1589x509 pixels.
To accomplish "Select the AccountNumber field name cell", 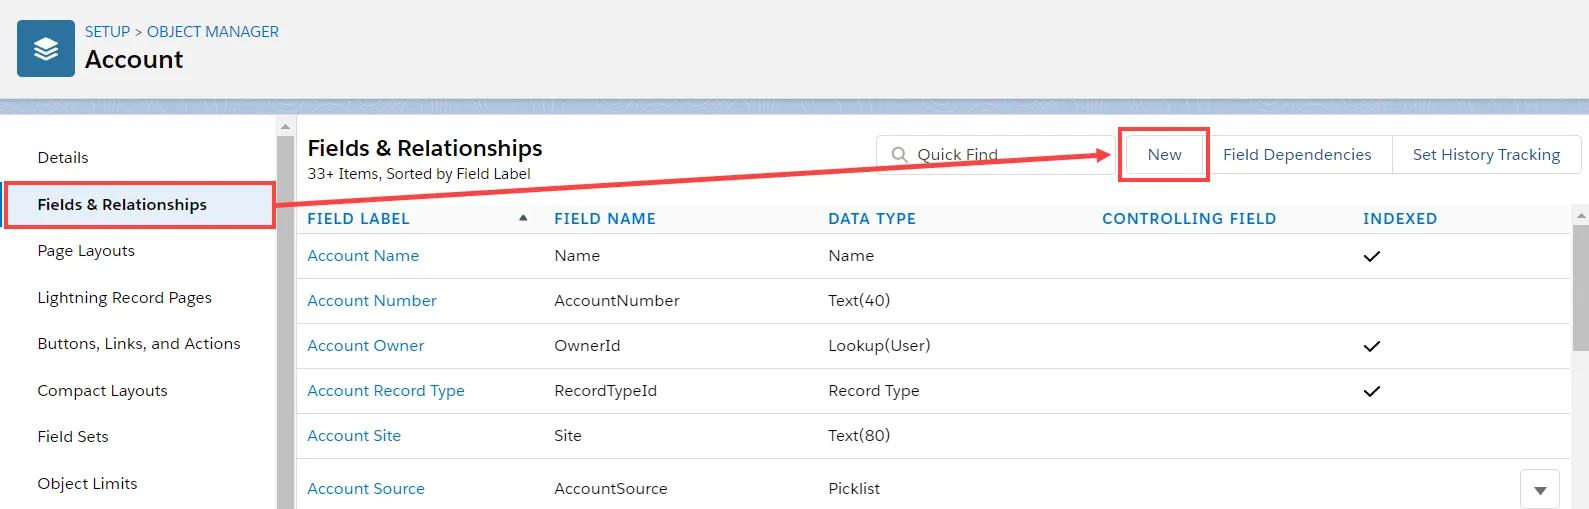I will [617, 301].
